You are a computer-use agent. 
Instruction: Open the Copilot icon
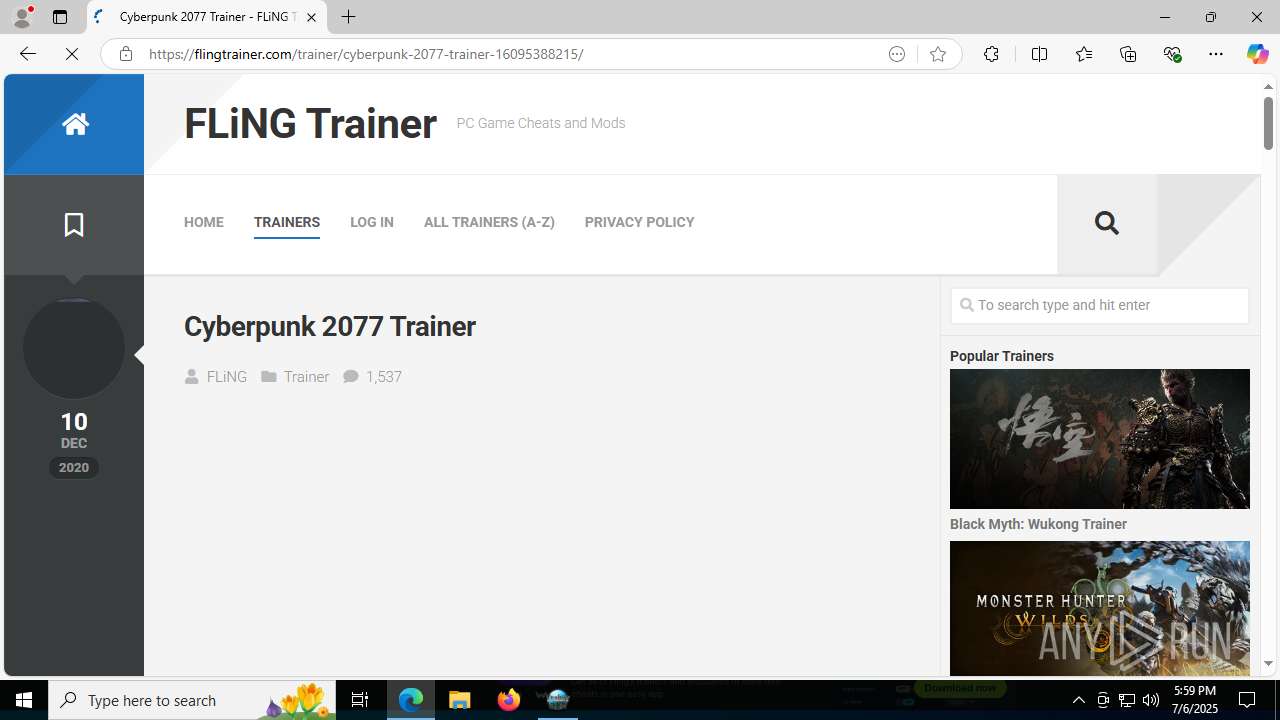click(1257, 54)
